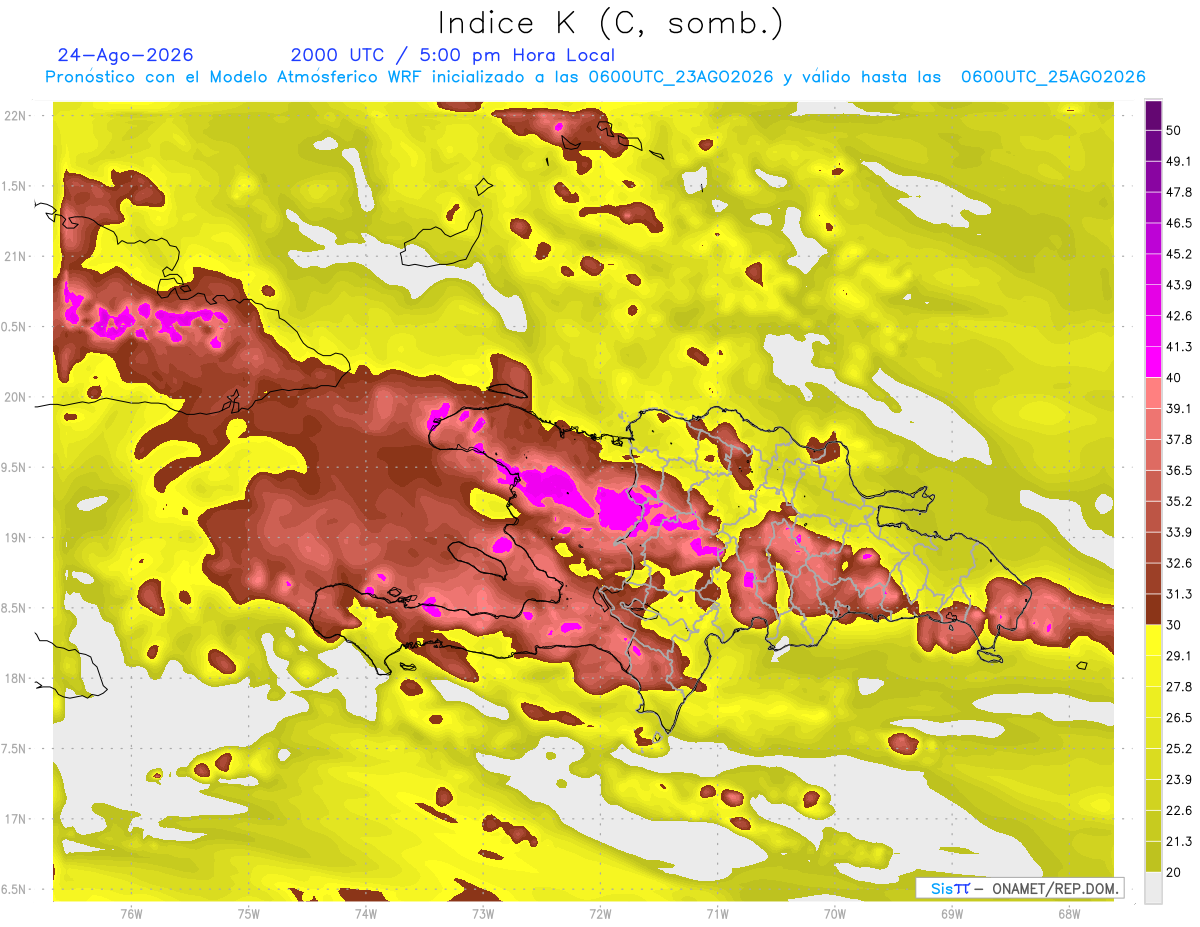
Task: Click the longitude axis label '69W'
Action: (952, 914)
